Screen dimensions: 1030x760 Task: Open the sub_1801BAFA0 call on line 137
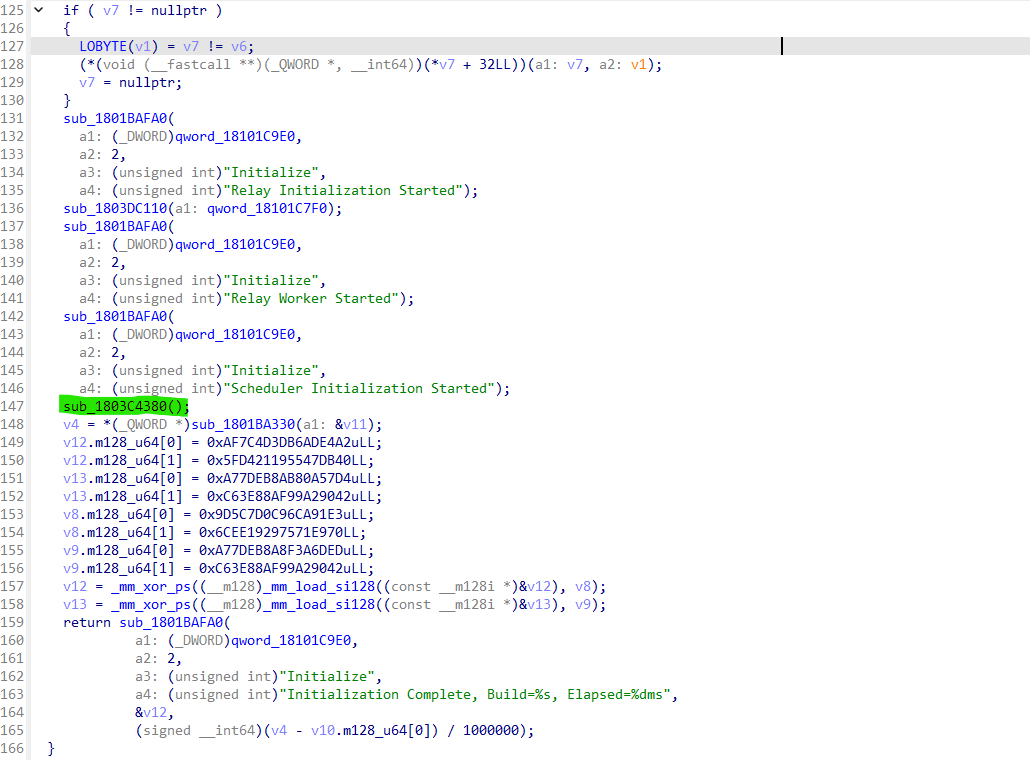point(116,227)
